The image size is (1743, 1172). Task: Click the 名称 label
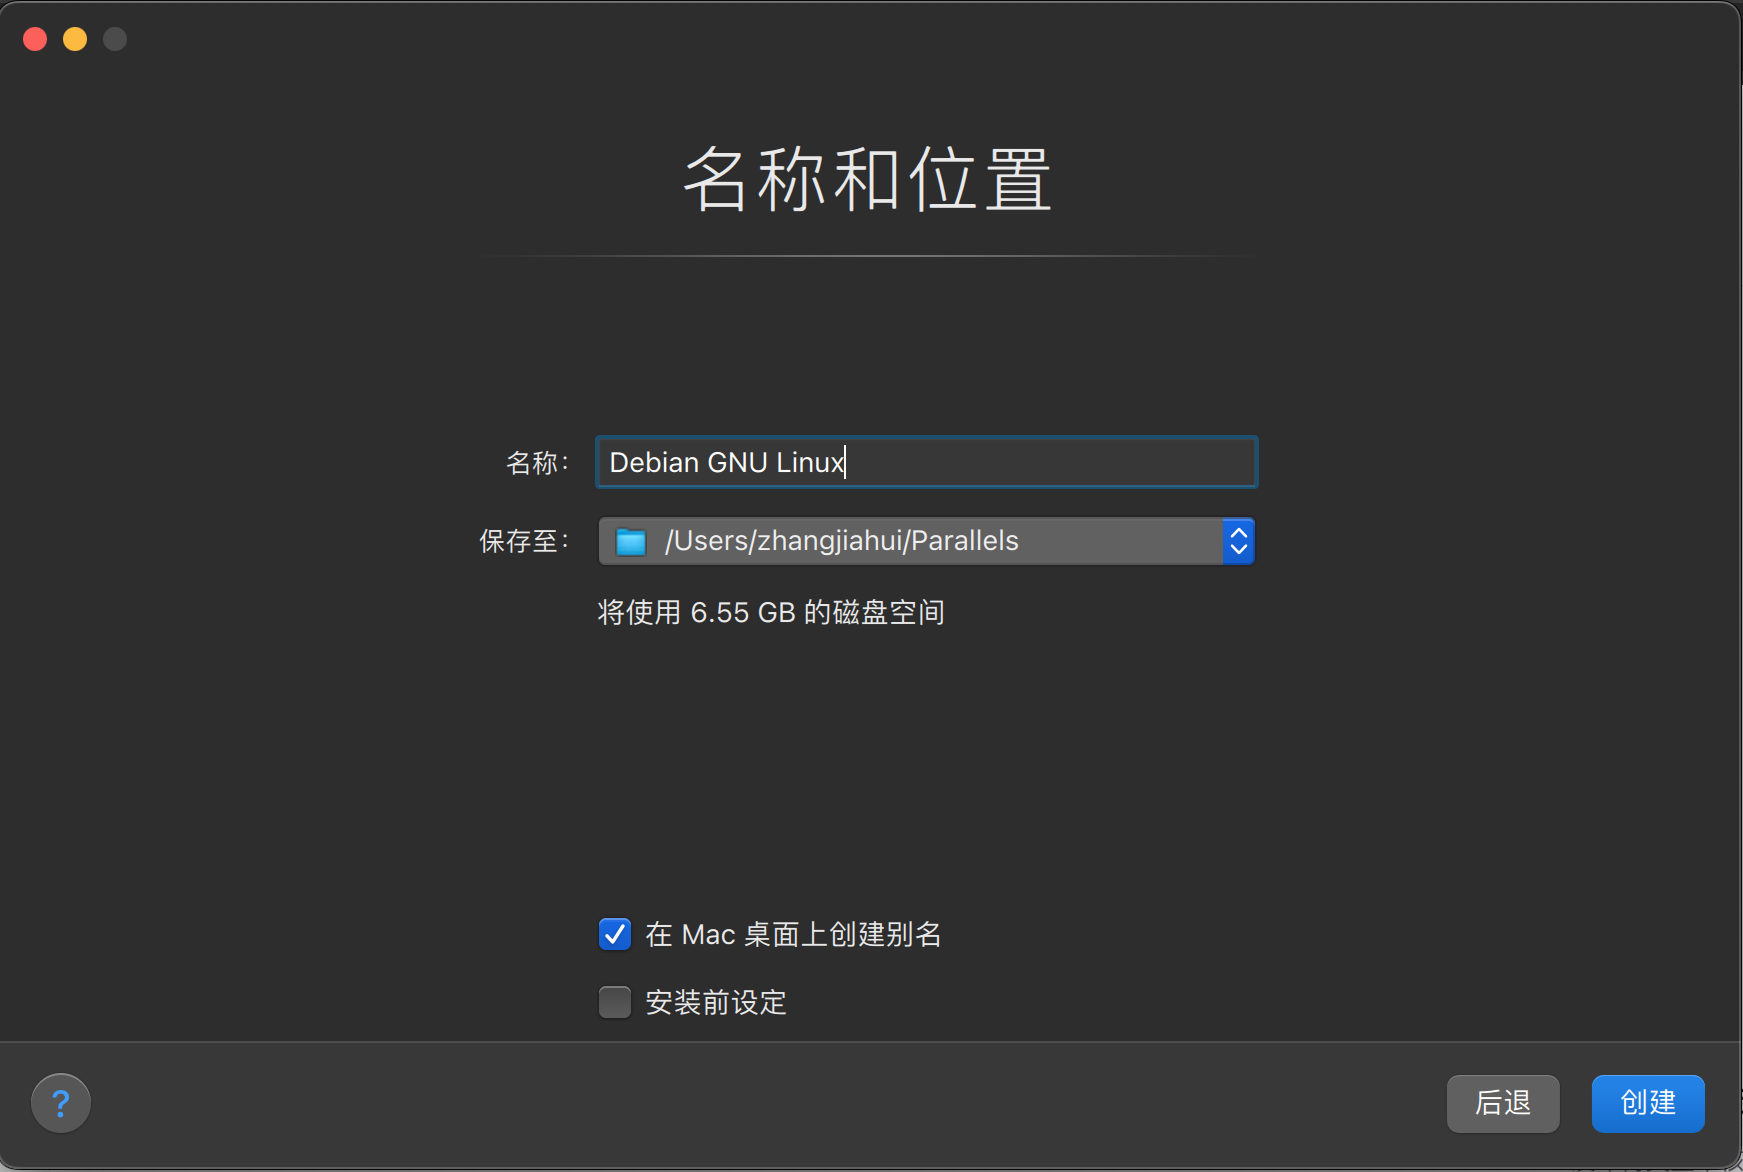coord(537,462)
